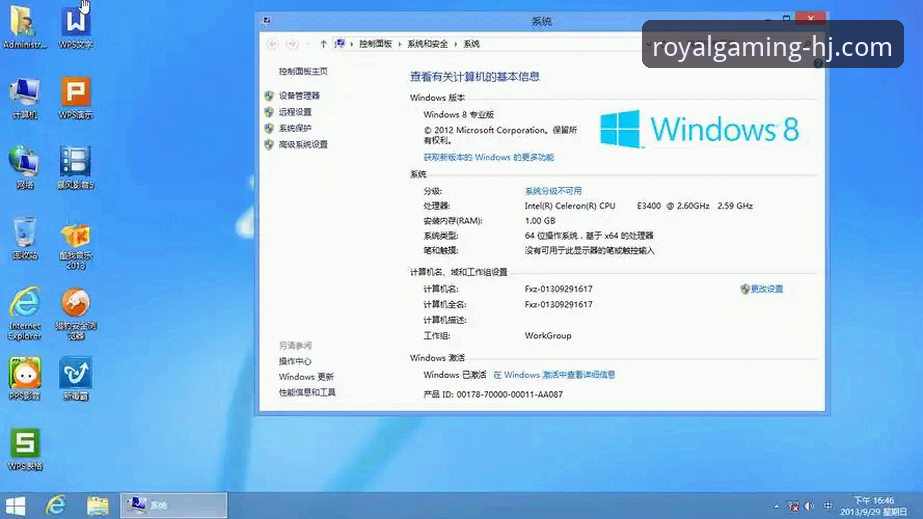Open 系统保护 from the sidebar
Image resolution: width=923 pixels, height=519 pixels.
click(x=295, y=128)
